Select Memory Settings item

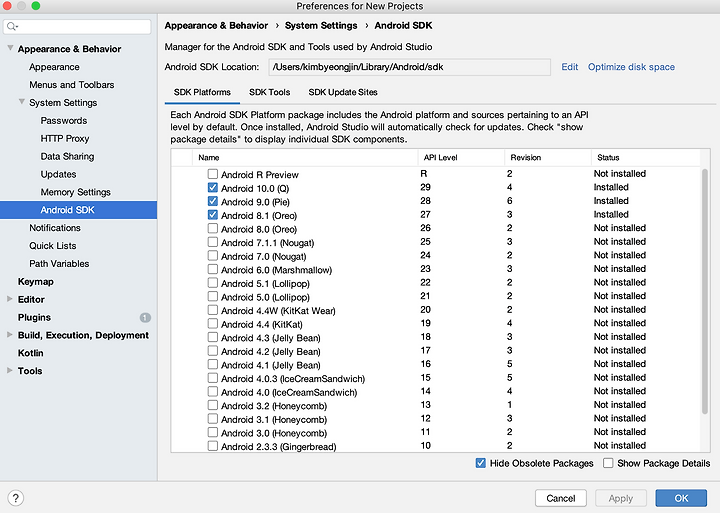tap(75, 192)
